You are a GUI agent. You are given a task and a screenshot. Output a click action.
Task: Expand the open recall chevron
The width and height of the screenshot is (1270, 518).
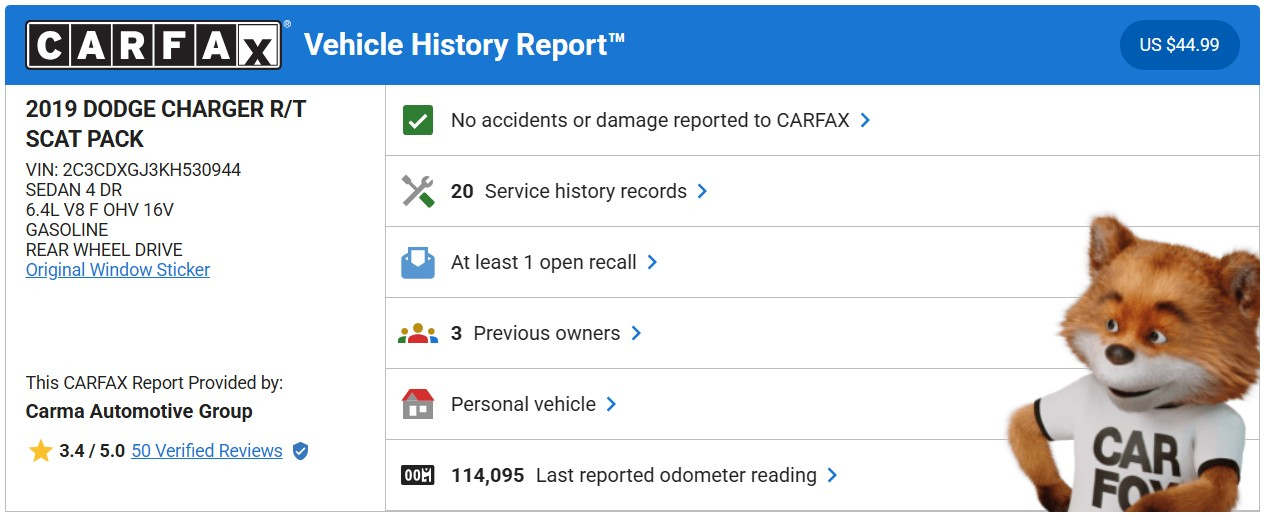tap(653, 262)
